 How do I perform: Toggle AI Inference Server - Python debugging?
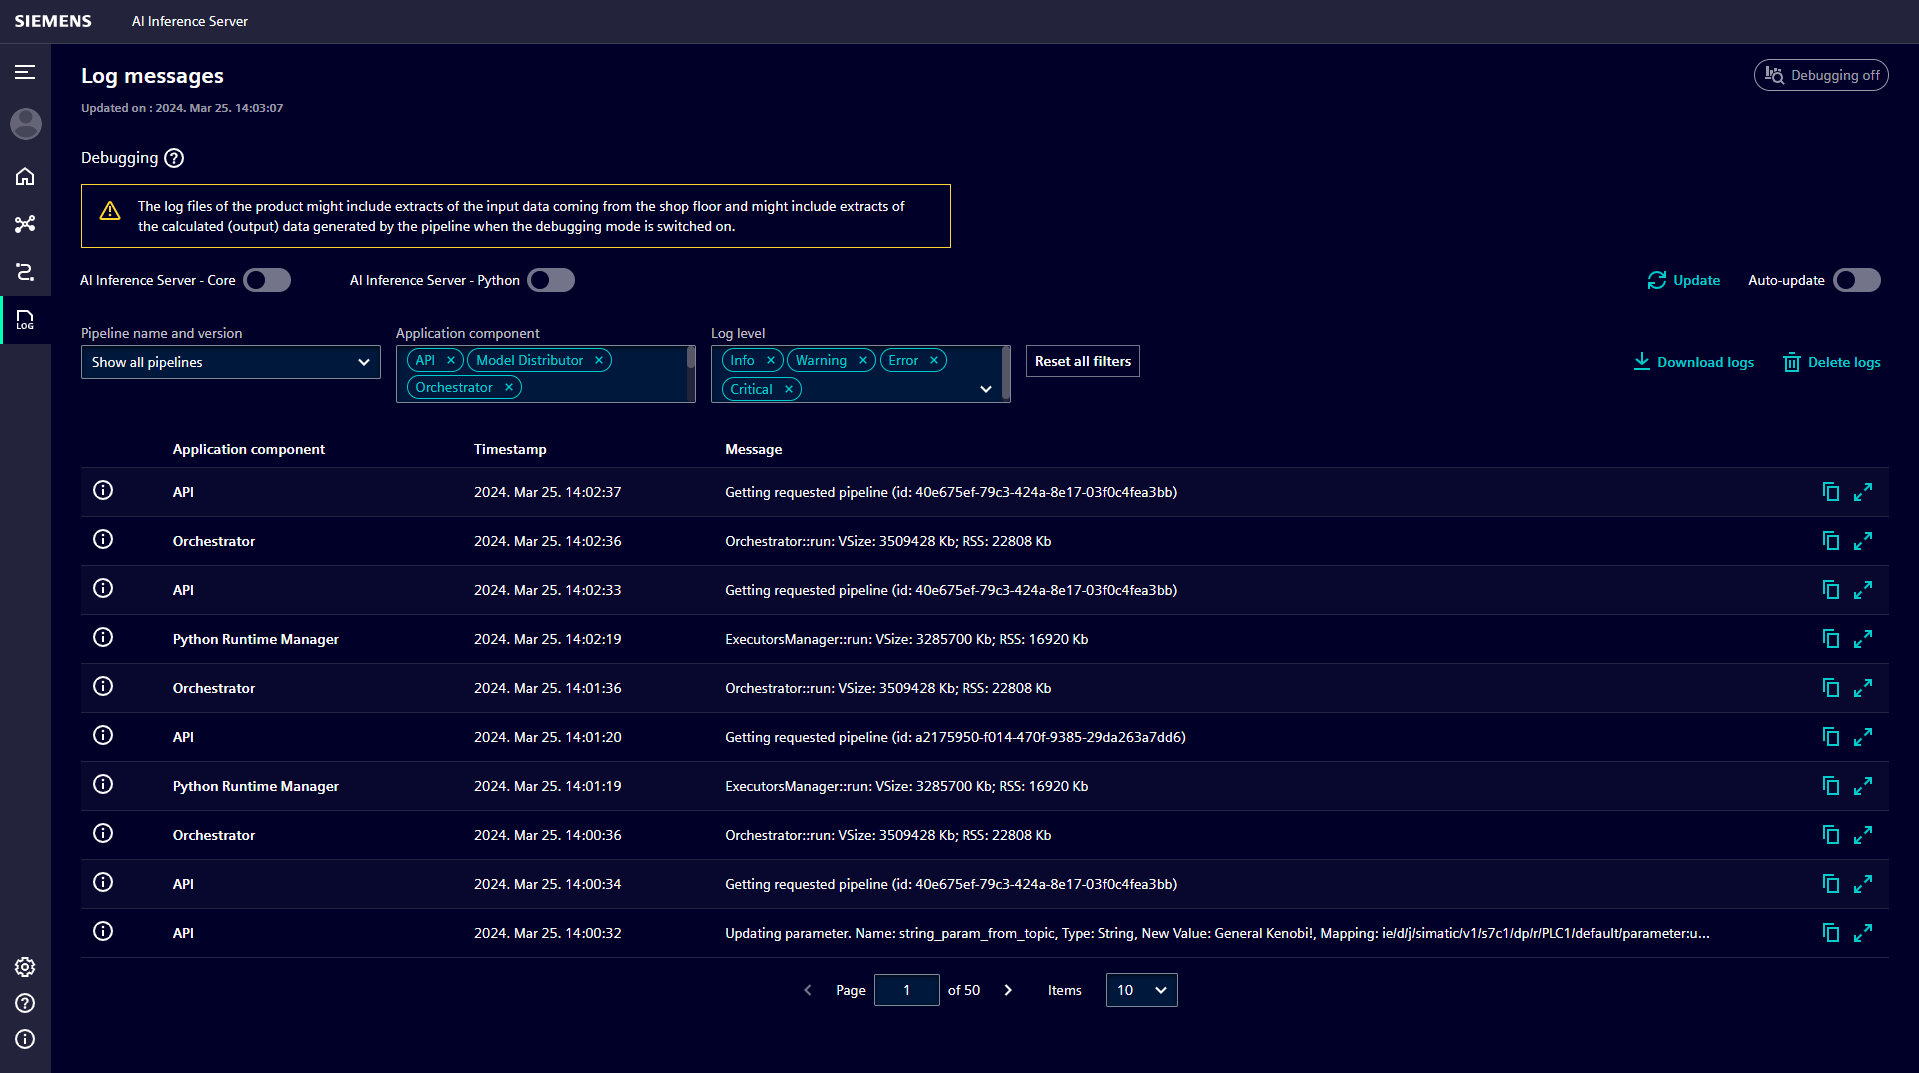pos(551,281)
